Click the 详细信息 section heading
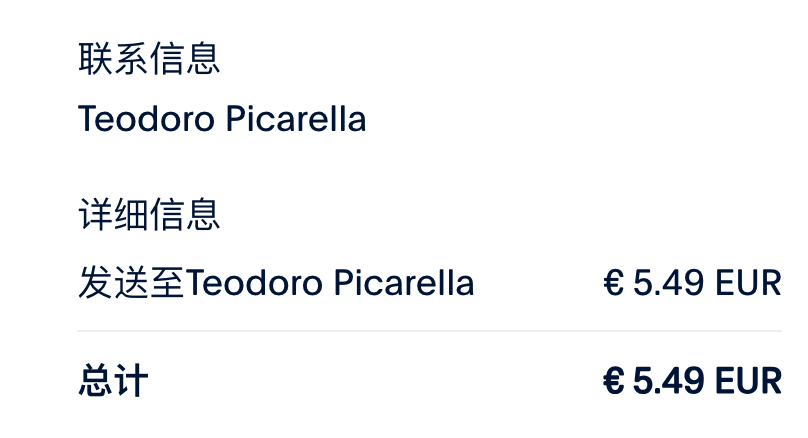The width and height of the screenshot is (808, 438). tap(149, 215)
